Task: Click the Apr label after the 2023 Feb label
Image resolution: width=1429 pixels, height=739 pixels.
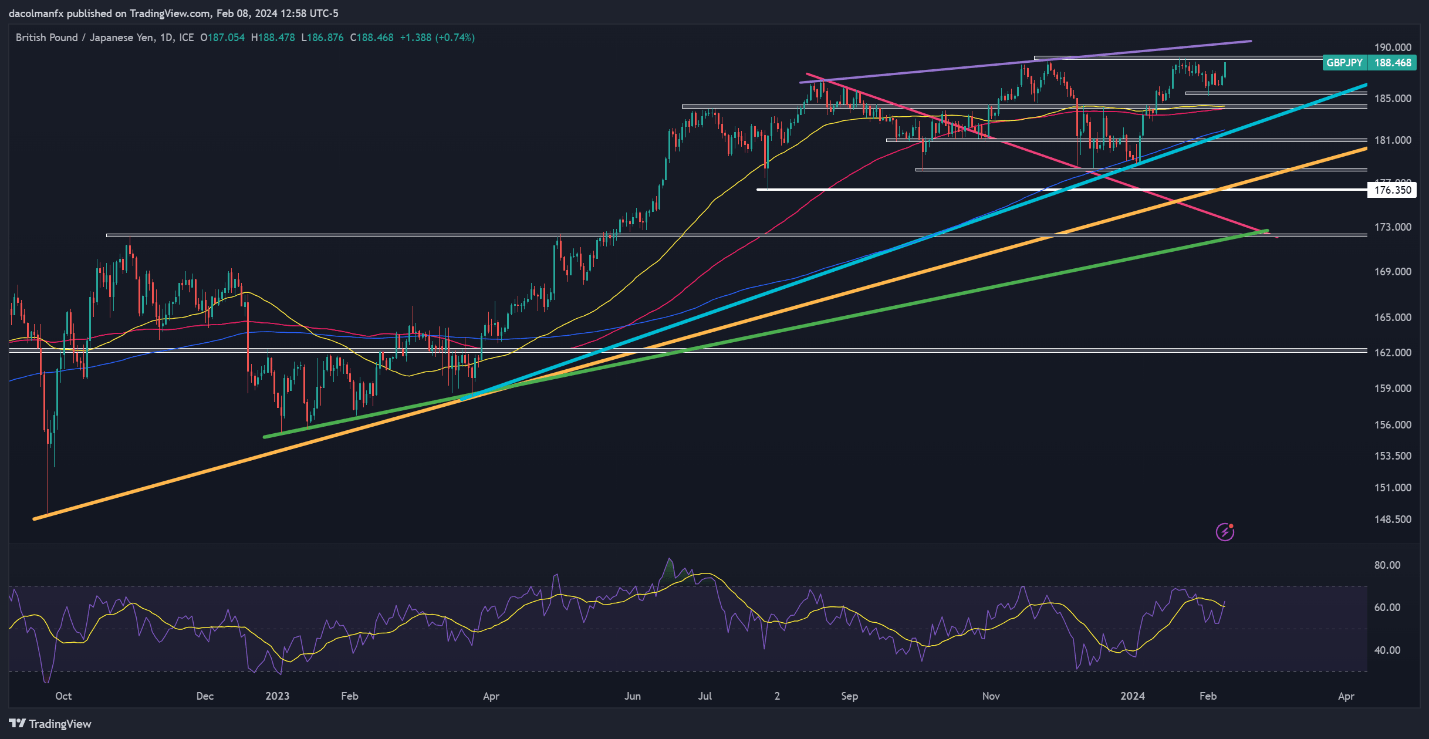Action: click(x=490, y=694)
